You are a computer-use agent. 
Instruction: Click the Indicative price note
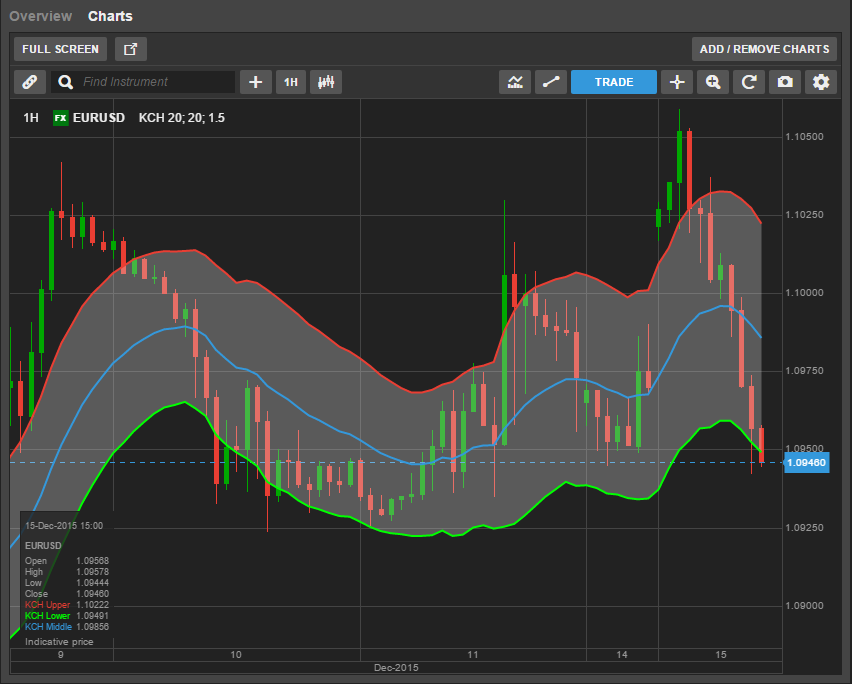pos(59,642)
